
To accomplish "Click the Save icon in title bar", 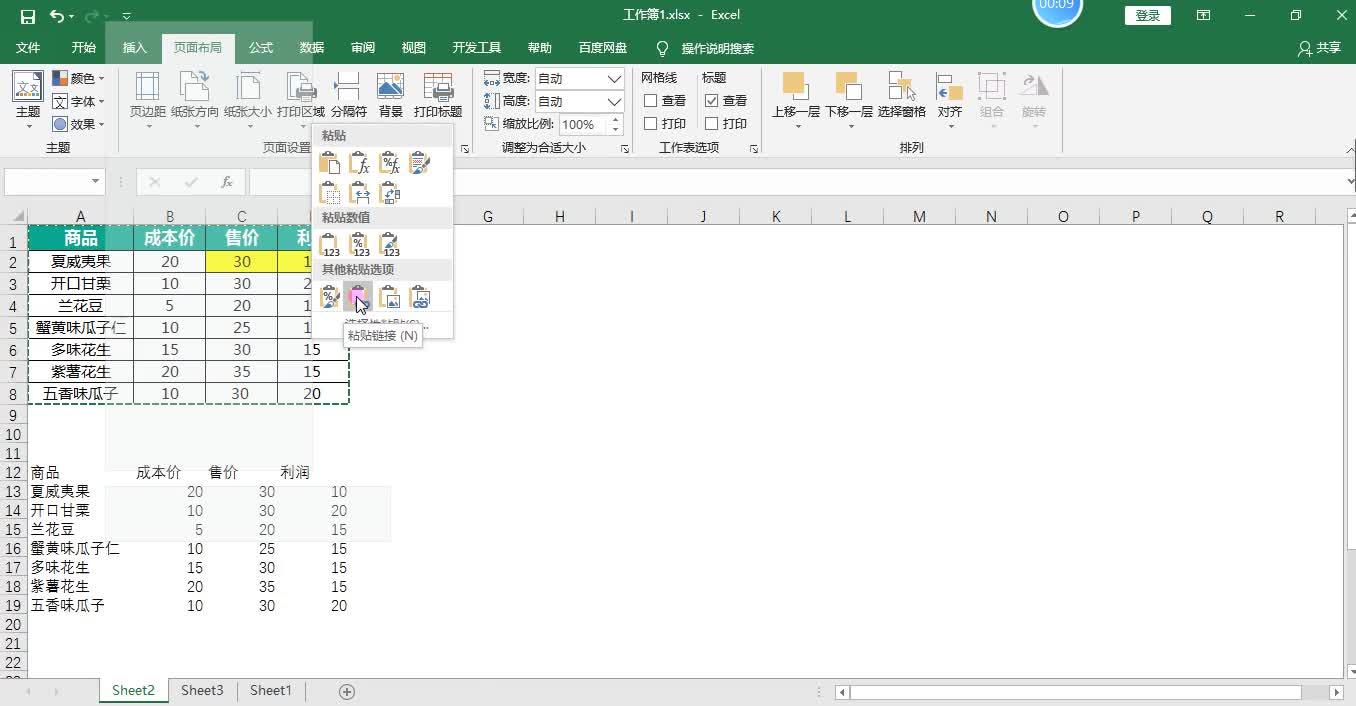I will click(28, 16).
